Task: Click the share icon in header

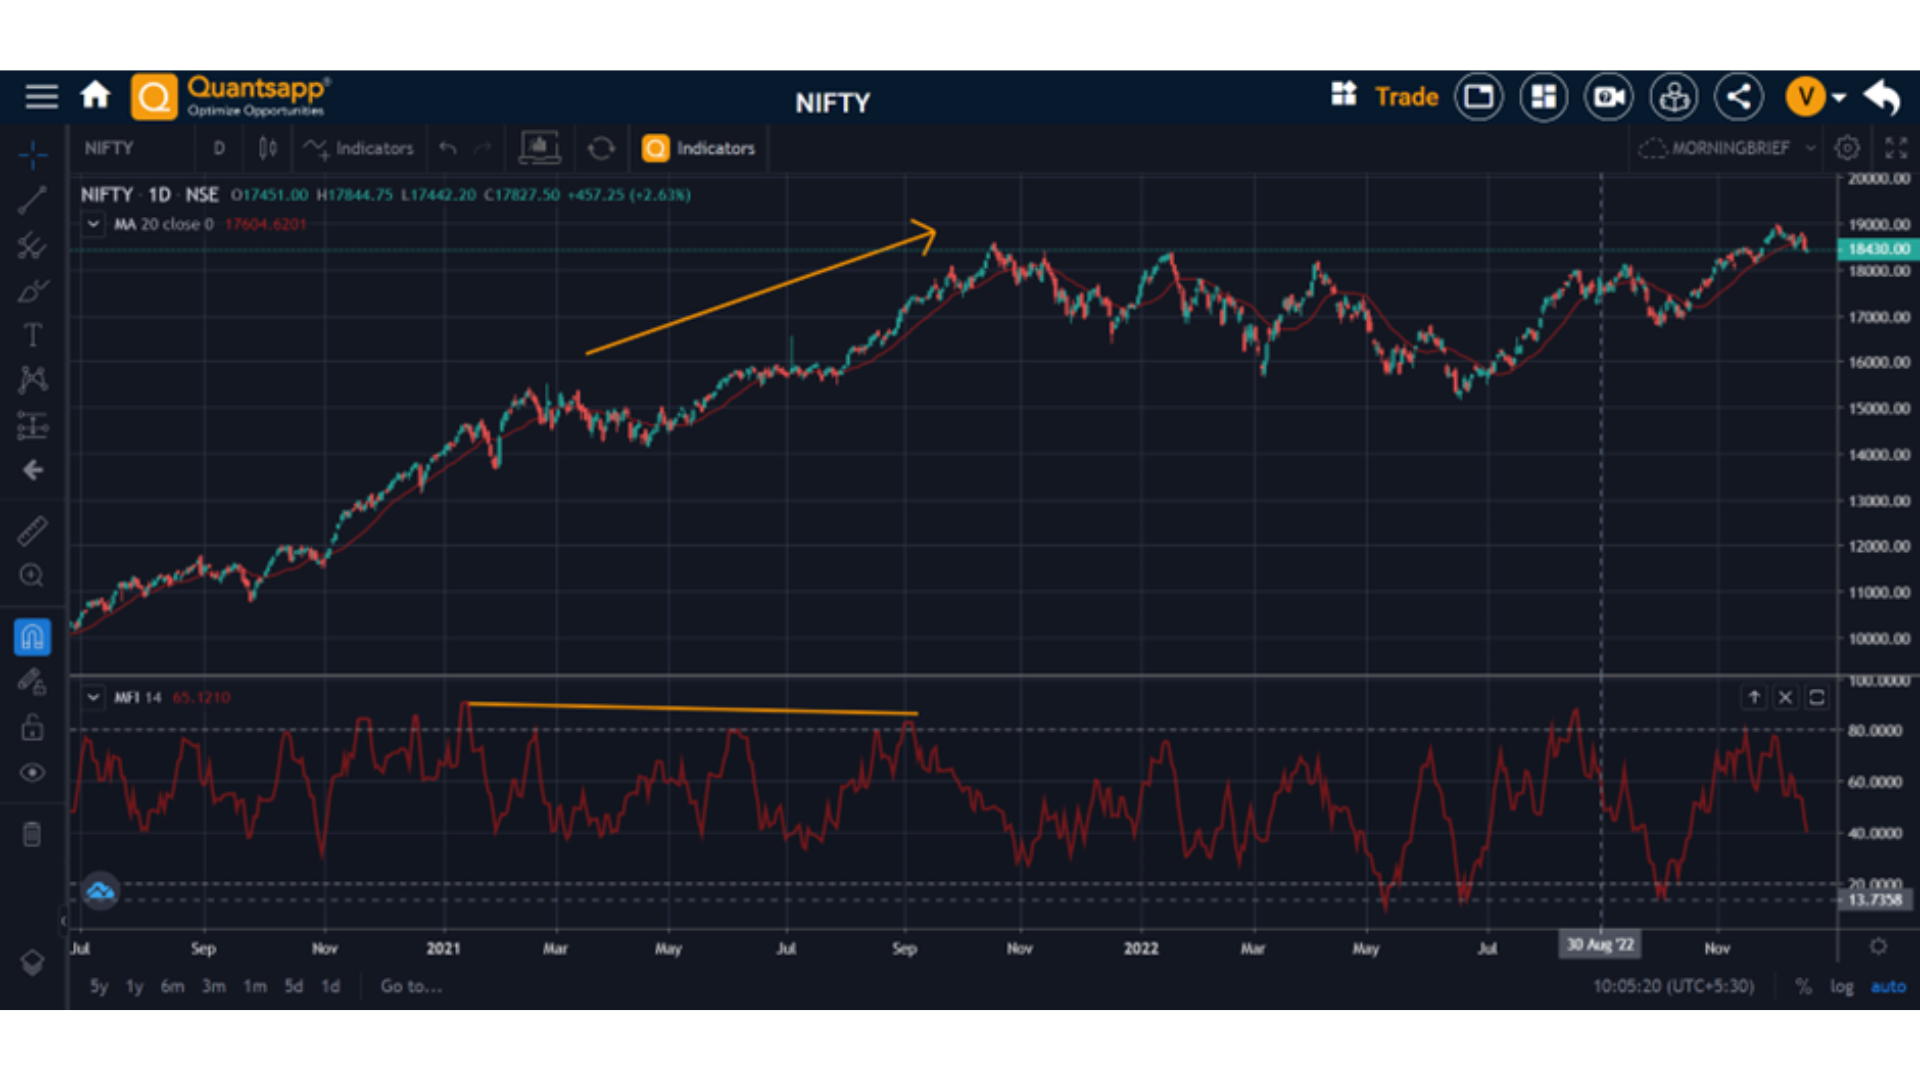Action: pyautogui.click(x=1739, y=97)
